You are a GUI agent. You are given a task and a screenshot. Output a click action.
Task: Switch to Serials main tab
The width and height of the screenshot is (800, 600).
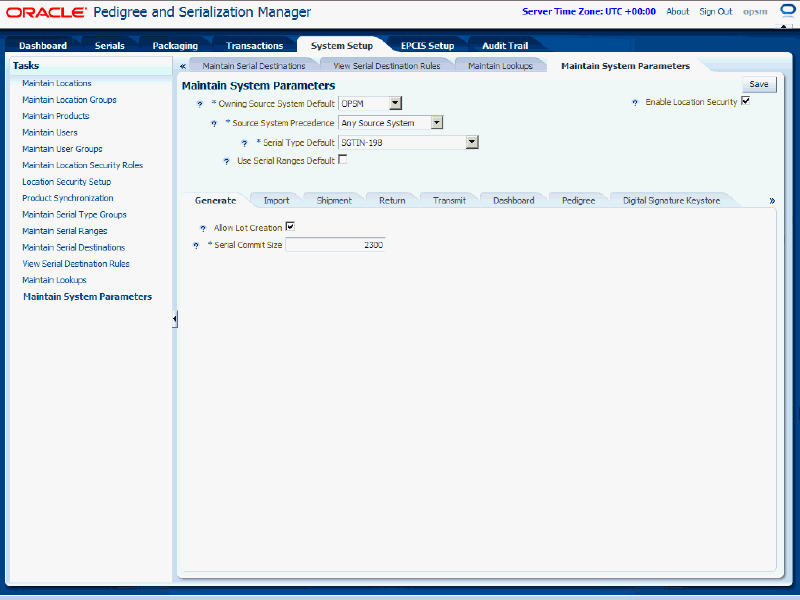coord(110,45)
